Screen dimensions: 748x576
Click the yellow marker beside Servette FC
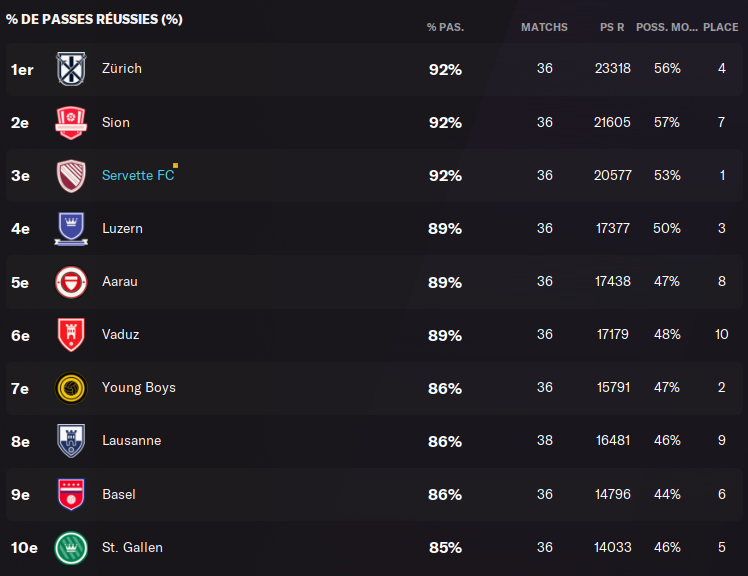click(x=176, y=166)
